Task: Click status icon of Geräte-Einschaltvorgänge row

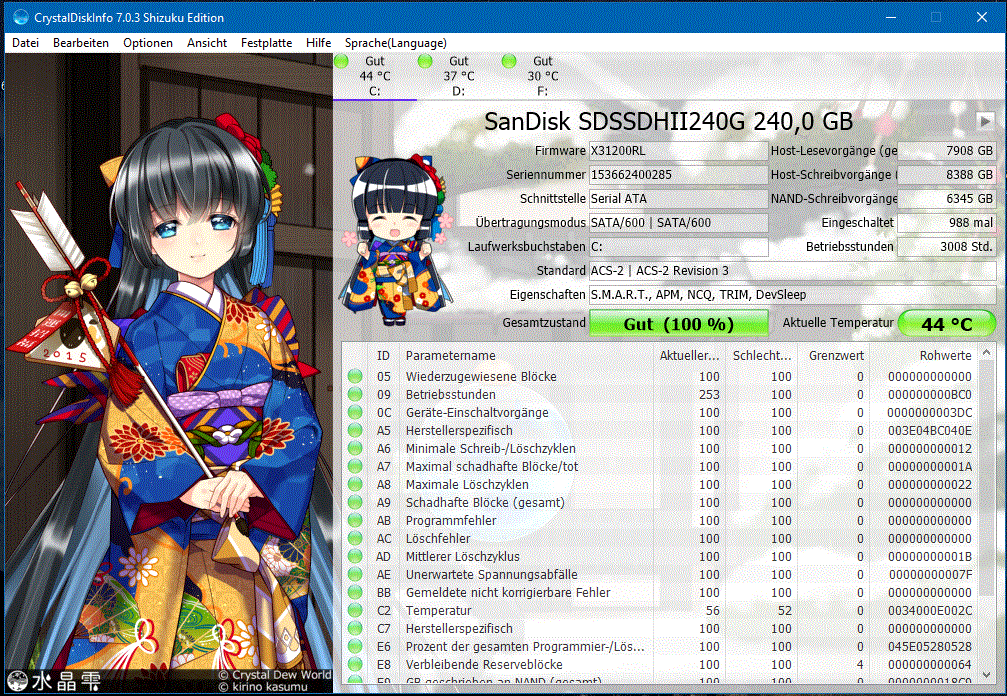Action: click(x=355, y=413)
